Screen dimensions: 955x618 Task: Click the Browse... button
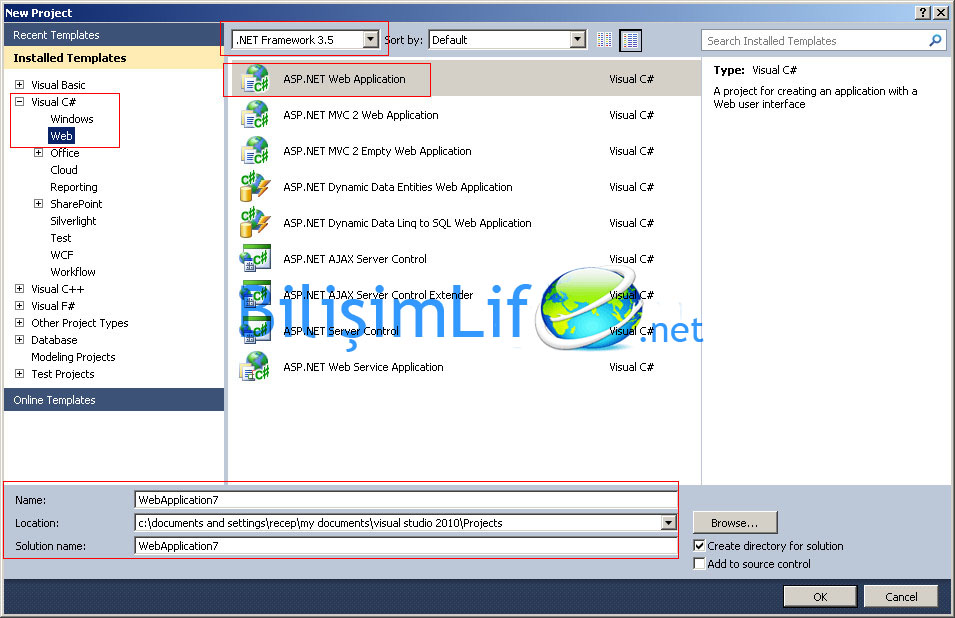tap(735, 523)
